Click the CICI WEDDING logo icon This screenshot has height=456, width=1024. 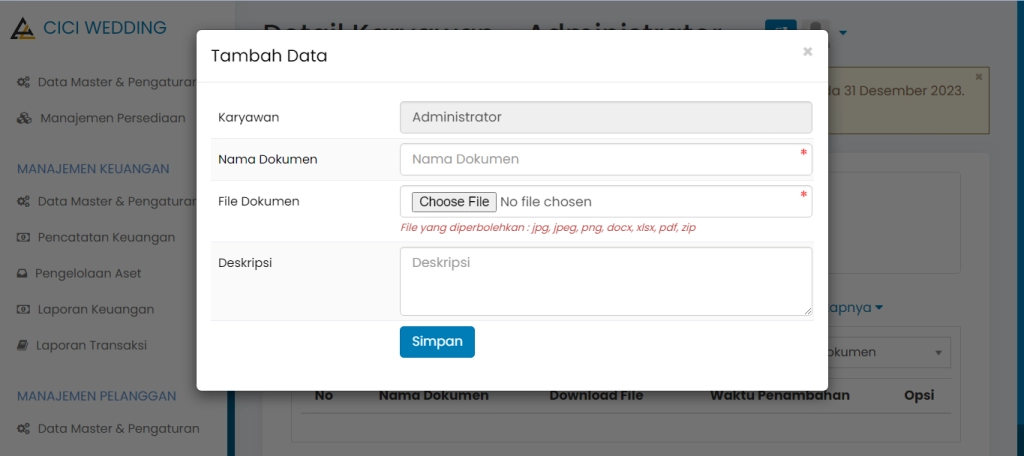[x=23, y=28]
